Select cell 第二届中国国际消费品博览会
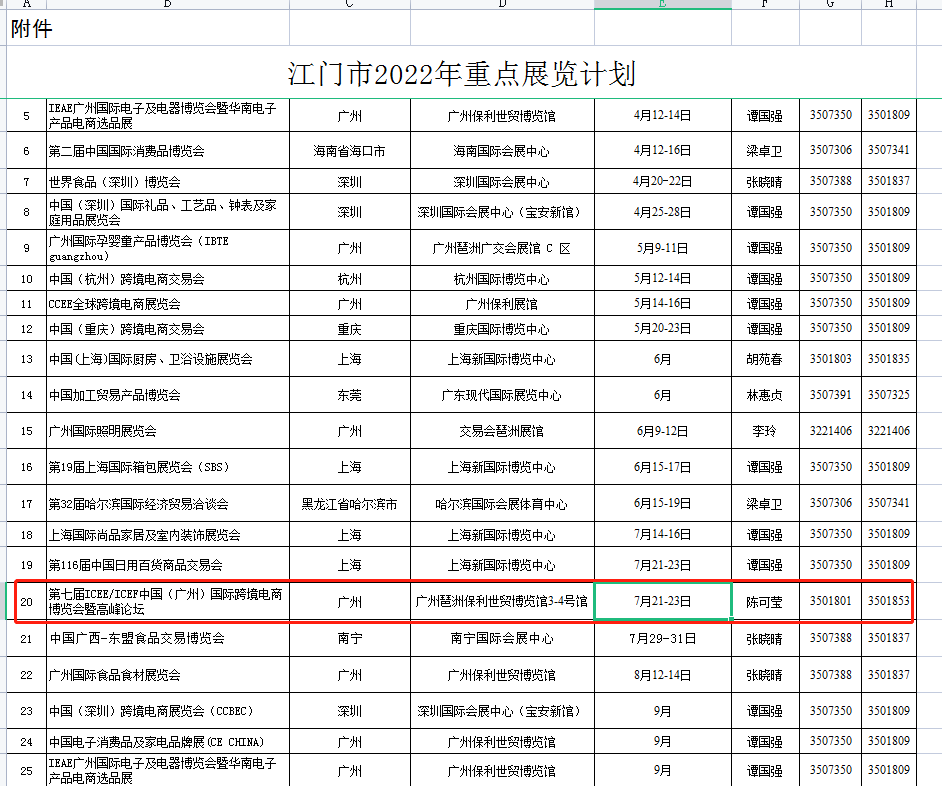Screen dimensions: 942x786 (168, 151)
